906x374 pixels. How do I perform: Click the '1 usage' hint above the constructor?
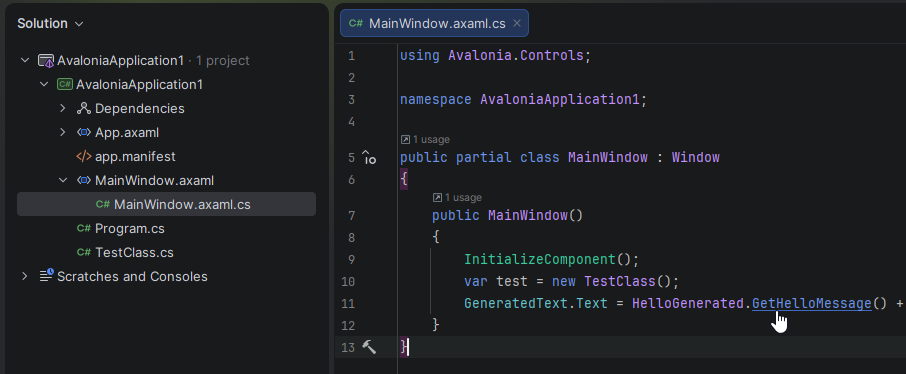pyautogui.click(x=457, y=198)
